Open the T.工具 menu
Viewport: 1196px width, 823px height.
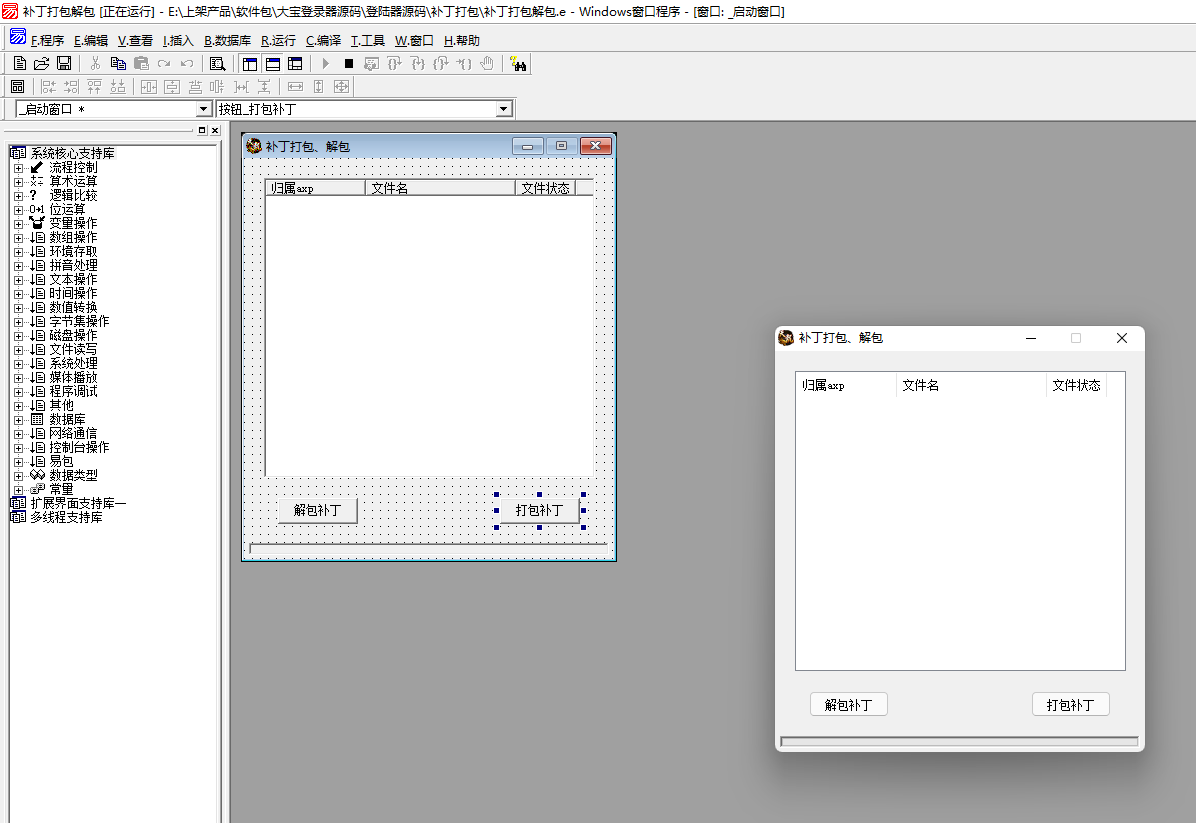coord(367,41)
